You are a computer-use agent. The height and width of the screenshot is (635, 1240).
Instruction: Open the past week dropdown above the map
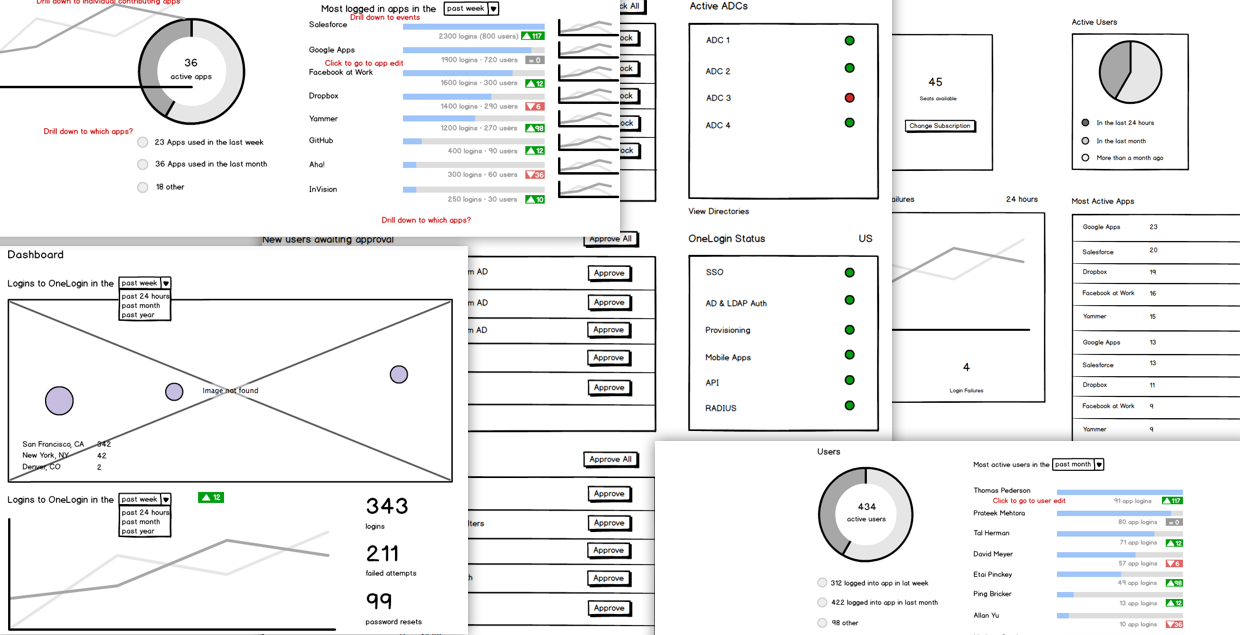pos(145,283)
